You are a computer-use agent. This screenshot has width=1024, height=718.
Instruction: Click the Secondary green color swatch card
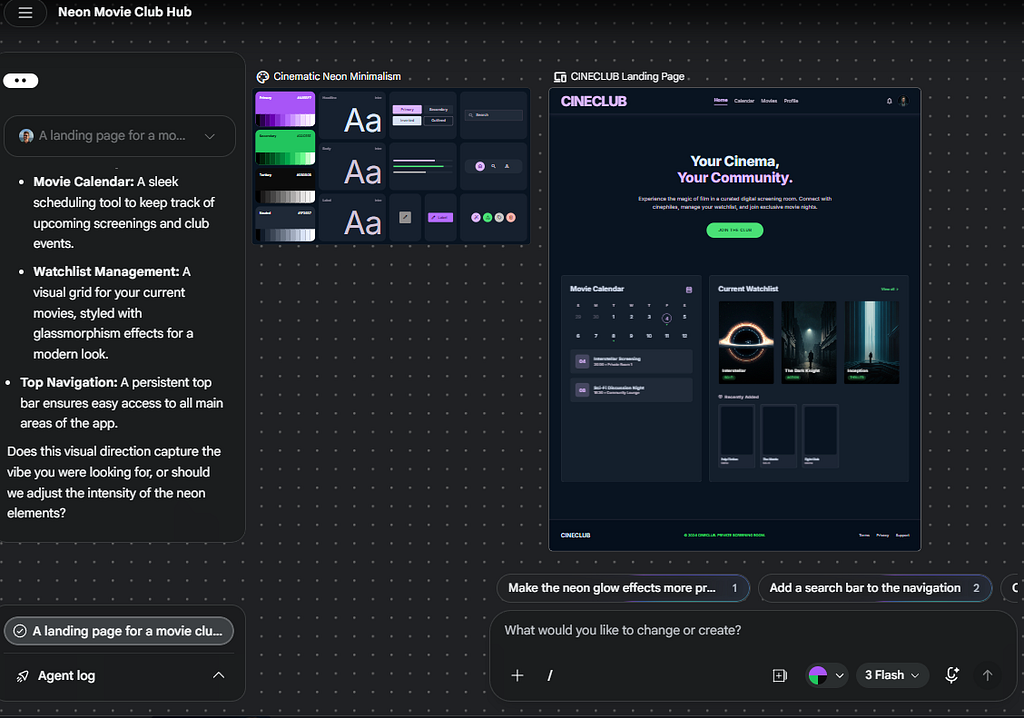pyautogui.click(x=285, y=148)
